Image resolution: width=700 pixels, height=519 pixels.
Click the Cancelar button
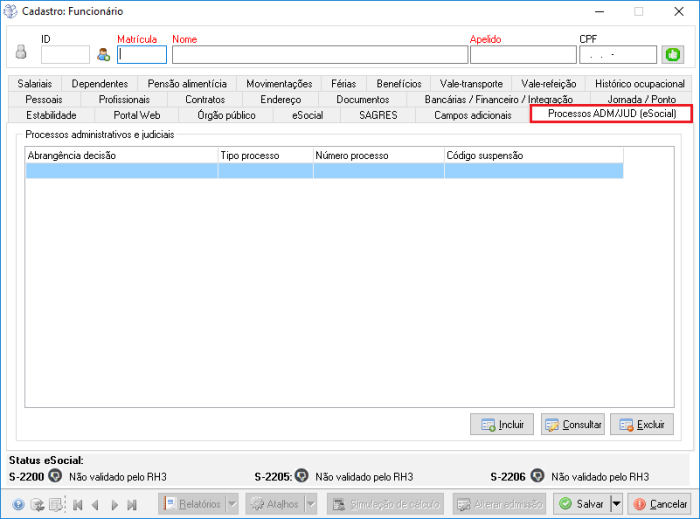pyautogui.click(x=660, y=504)
